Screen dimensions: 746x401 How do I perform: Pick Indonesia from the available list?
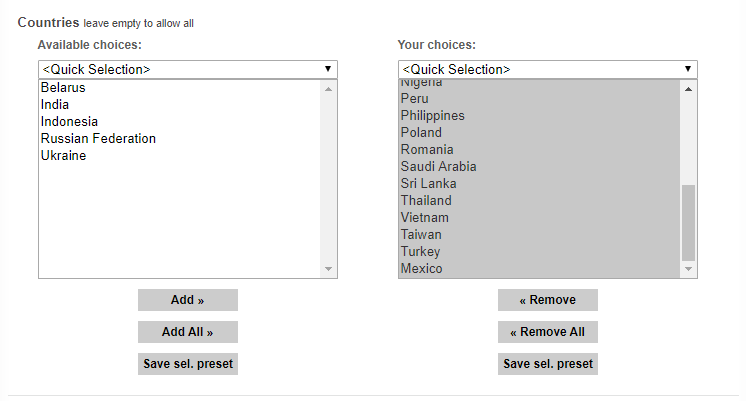(69, 122)
